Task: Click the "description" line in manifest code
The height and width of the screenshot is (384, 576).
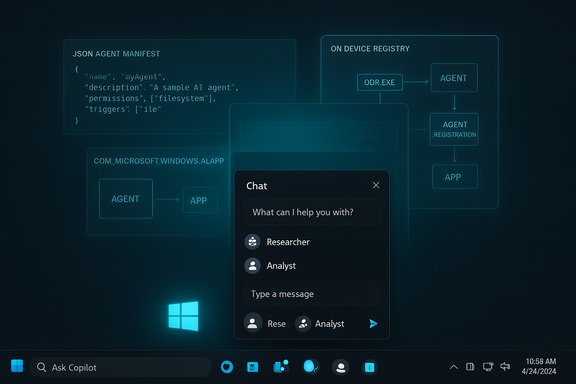Action: point(162,87)
